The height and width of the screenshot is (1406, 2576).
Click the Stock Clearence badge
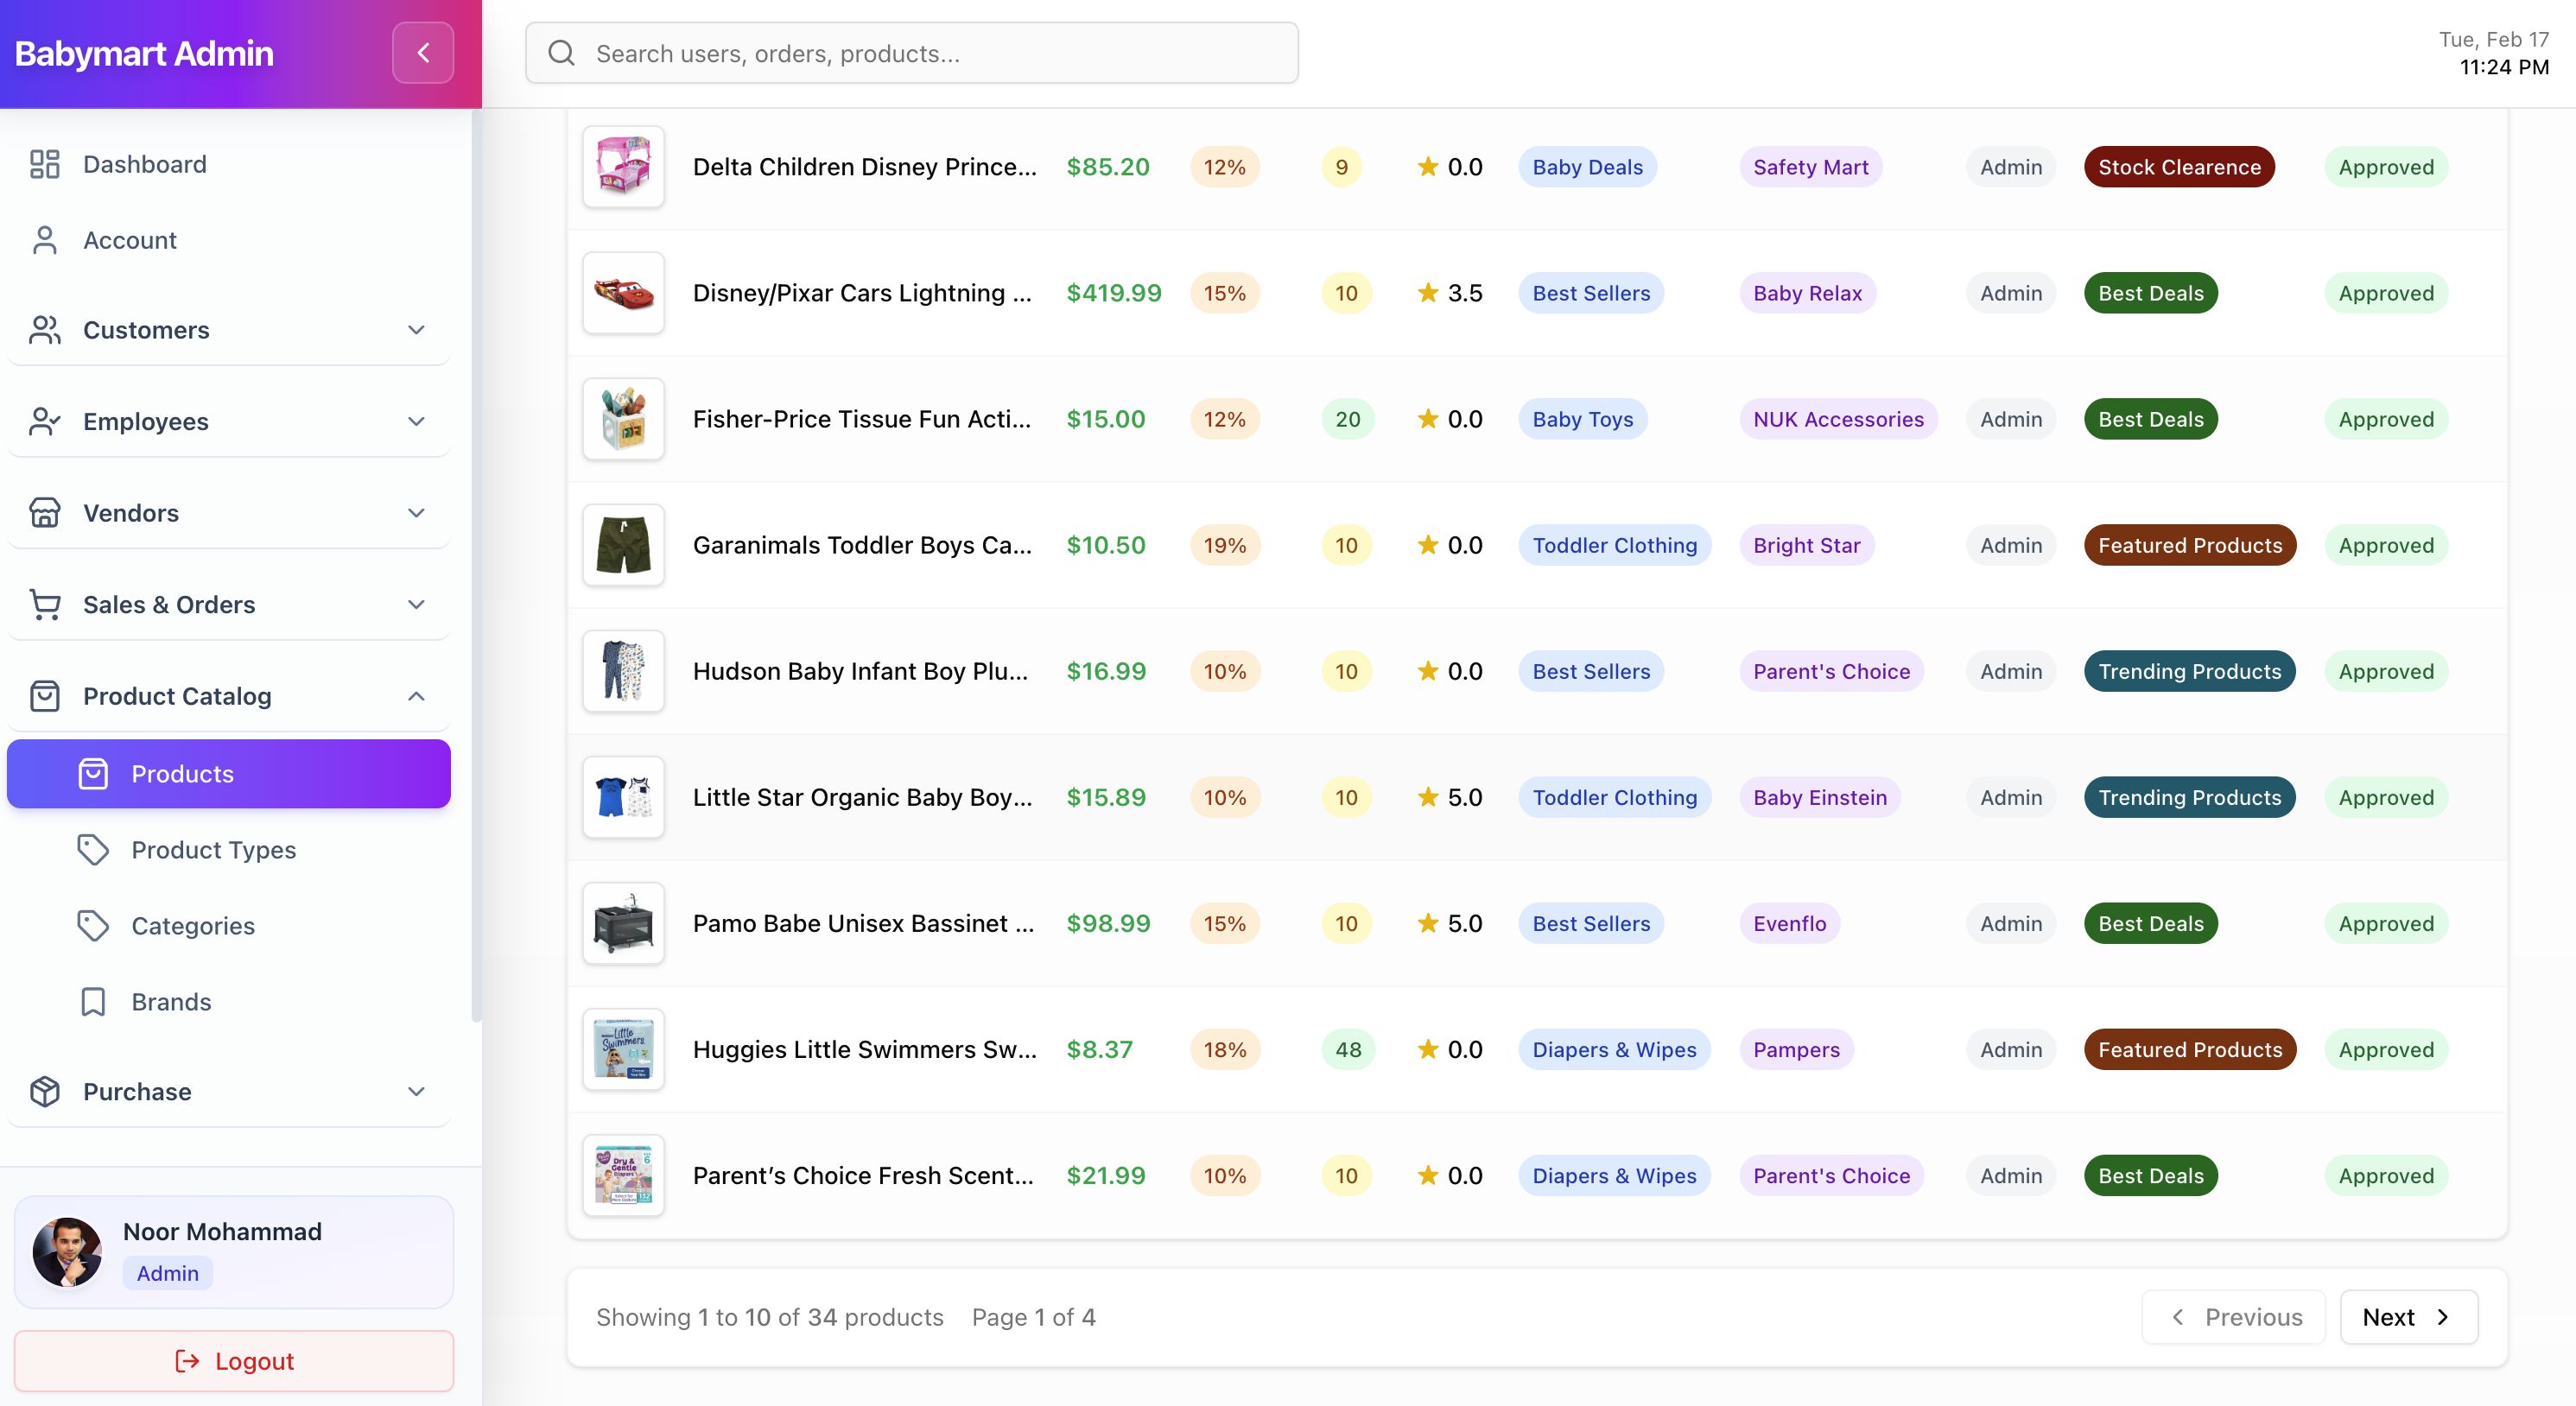point(2178,167)
